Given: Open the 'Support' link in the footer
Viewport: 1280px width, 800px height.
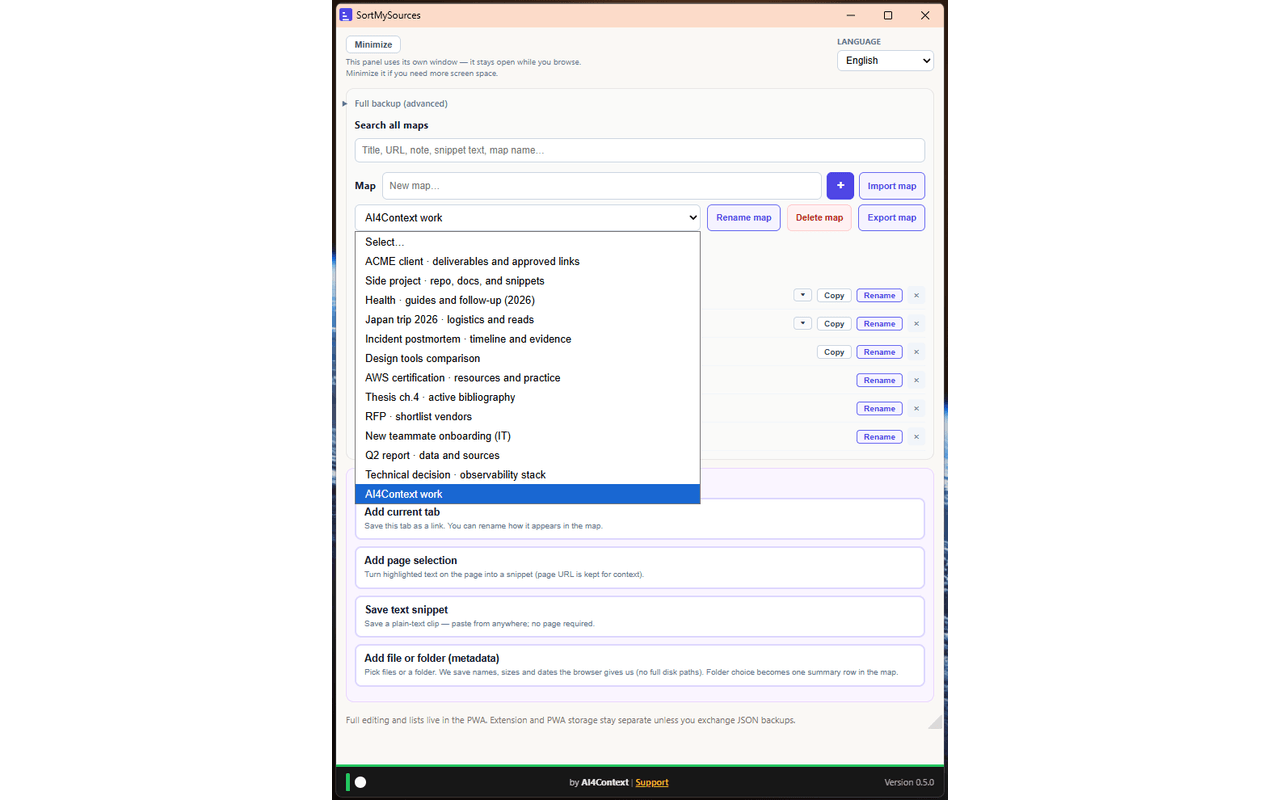Looking at the screenshot, I should (x=652, y=782).
